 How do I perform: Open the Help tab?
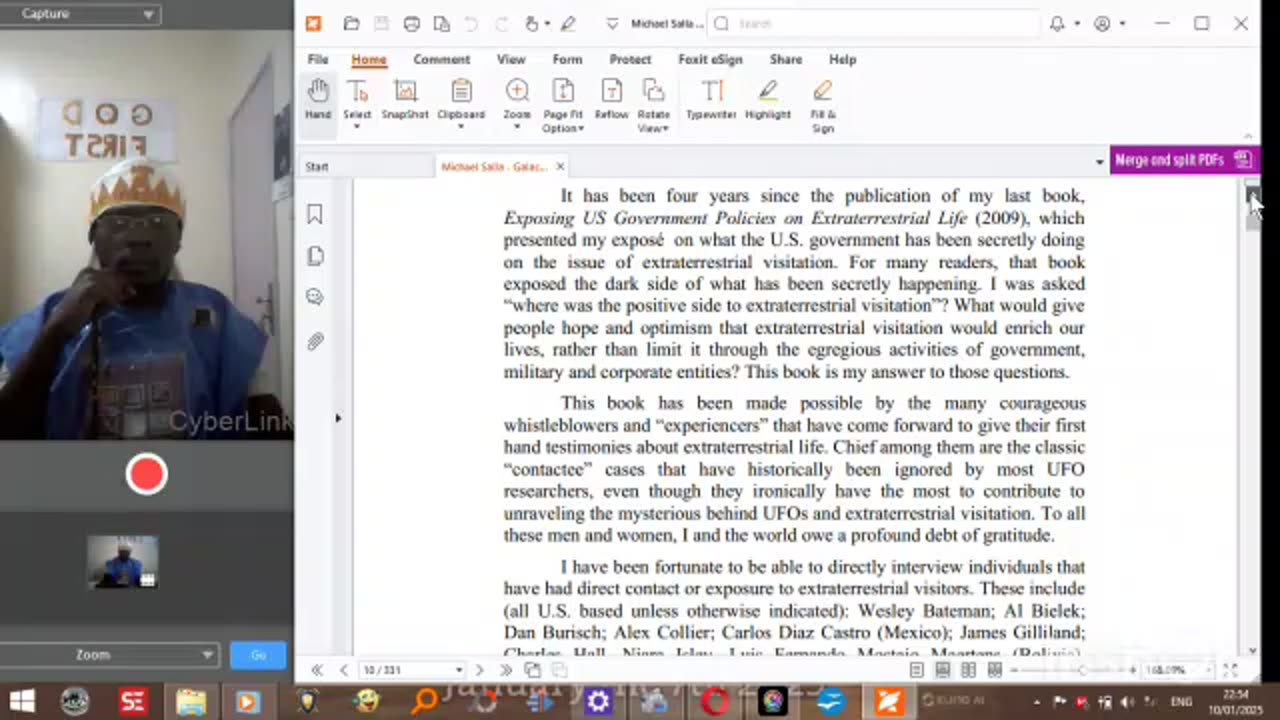click(842, 59)
